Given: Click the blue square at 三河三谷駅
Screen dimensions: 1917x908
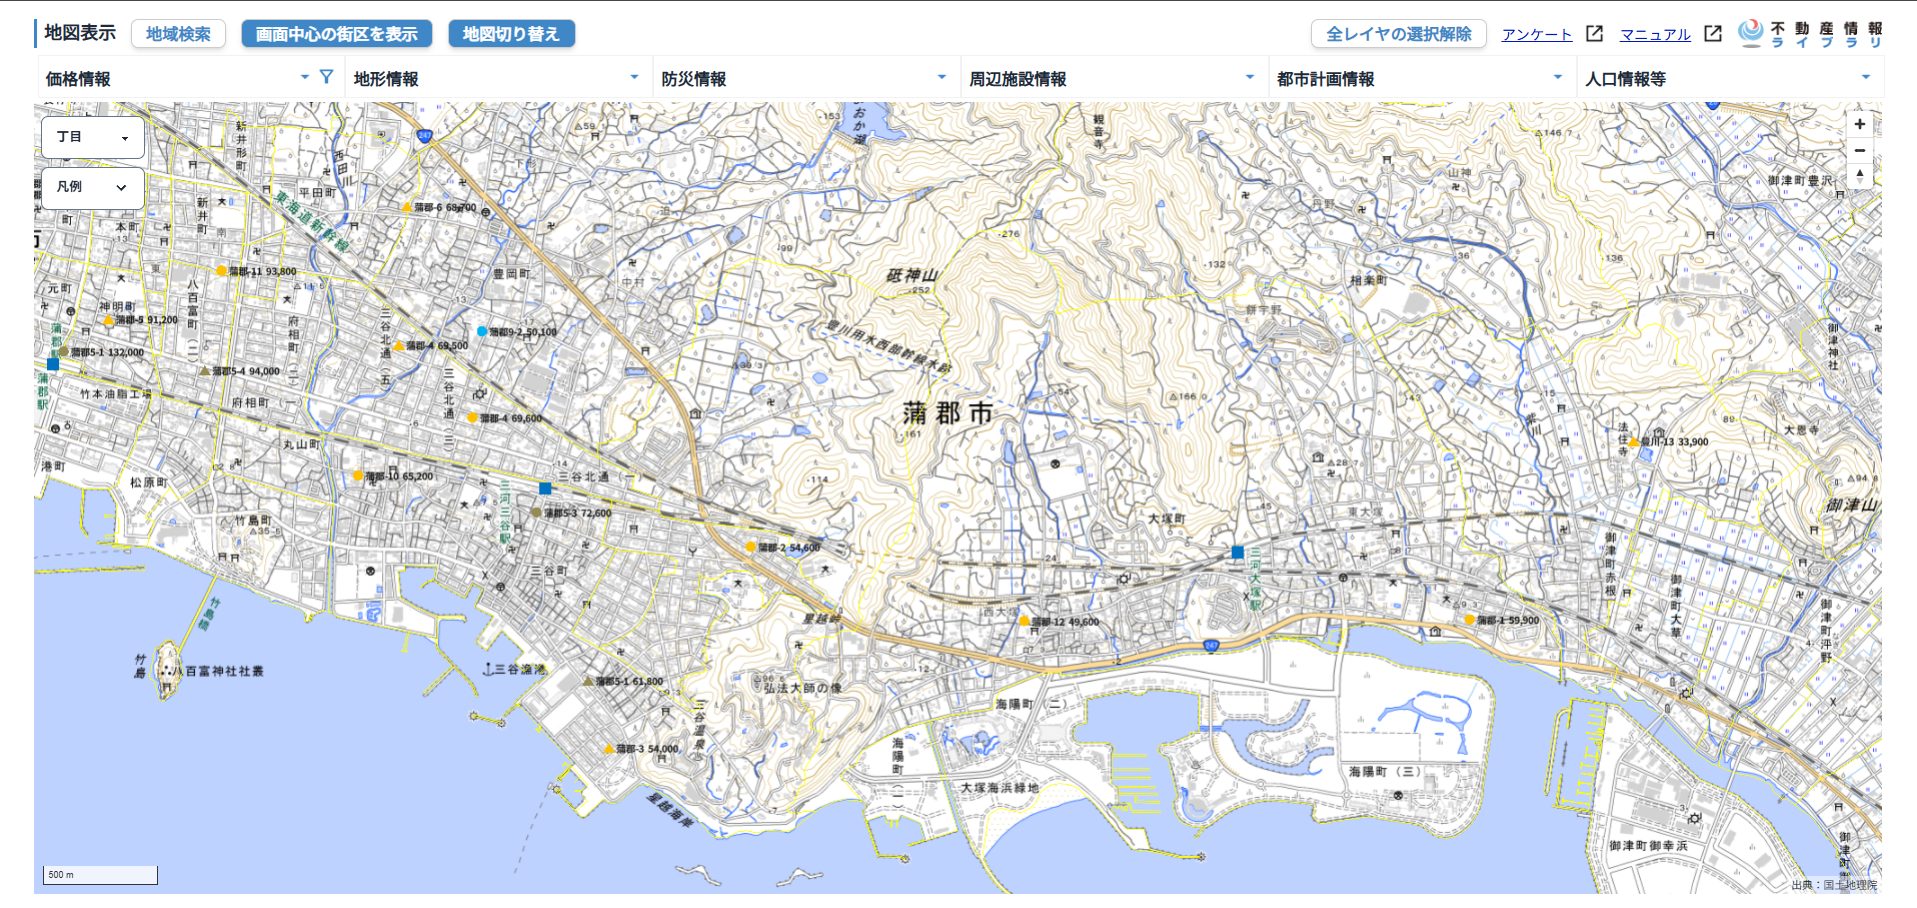Looking at the screenshot, I should [x=545, y=488].
